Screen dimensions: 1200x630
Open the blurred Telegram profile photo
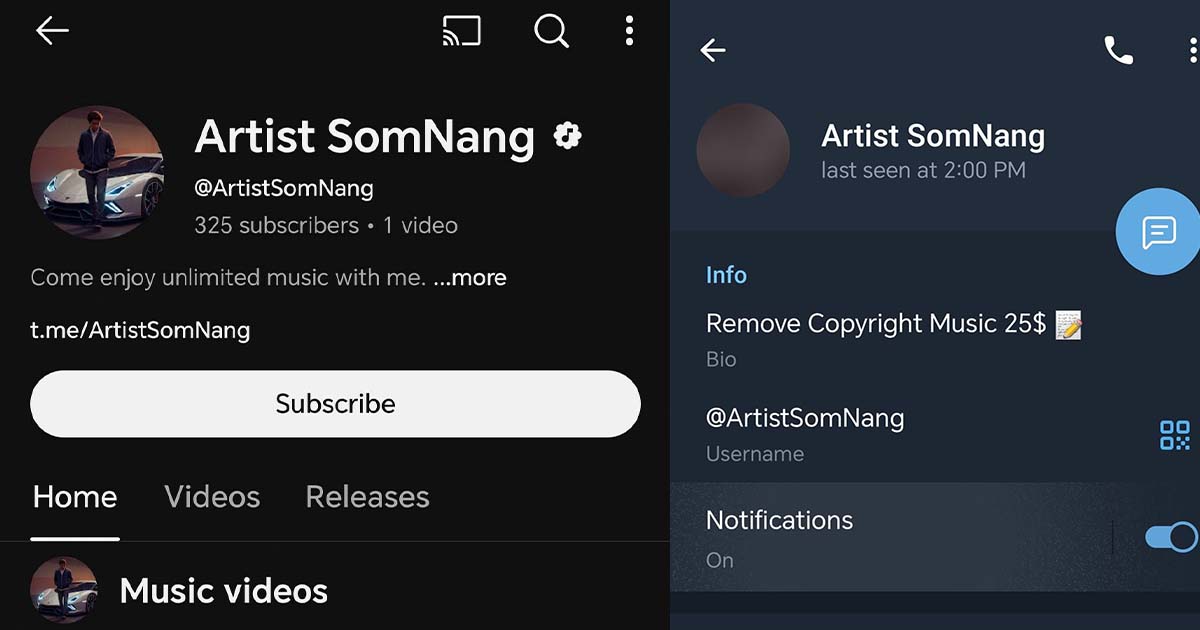coord(743,150)
